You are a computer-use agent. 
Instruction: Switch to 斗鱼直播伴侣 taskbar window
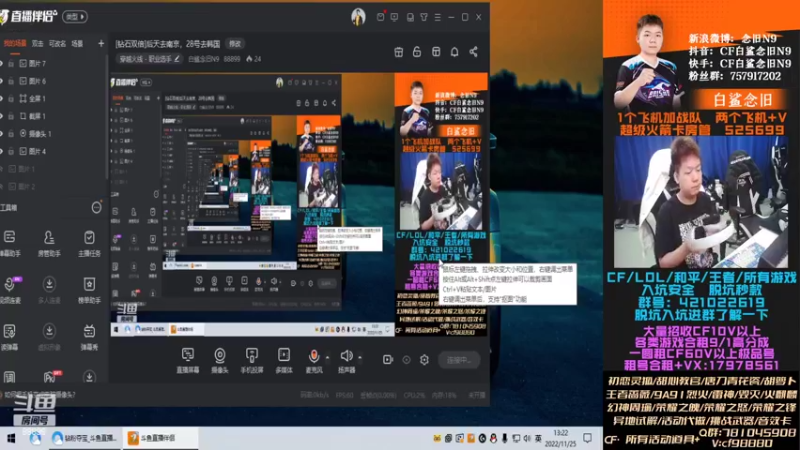click(x=160, y=438)
